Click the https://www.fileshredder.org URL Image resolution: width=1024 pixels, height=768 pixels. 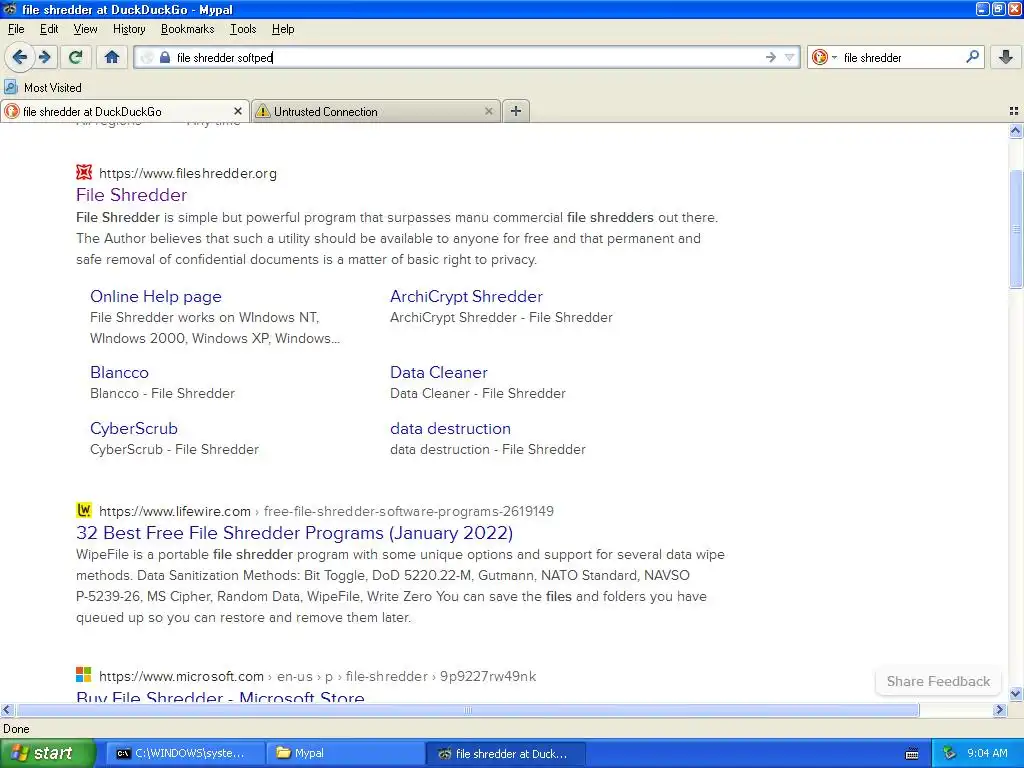point(187,173)
